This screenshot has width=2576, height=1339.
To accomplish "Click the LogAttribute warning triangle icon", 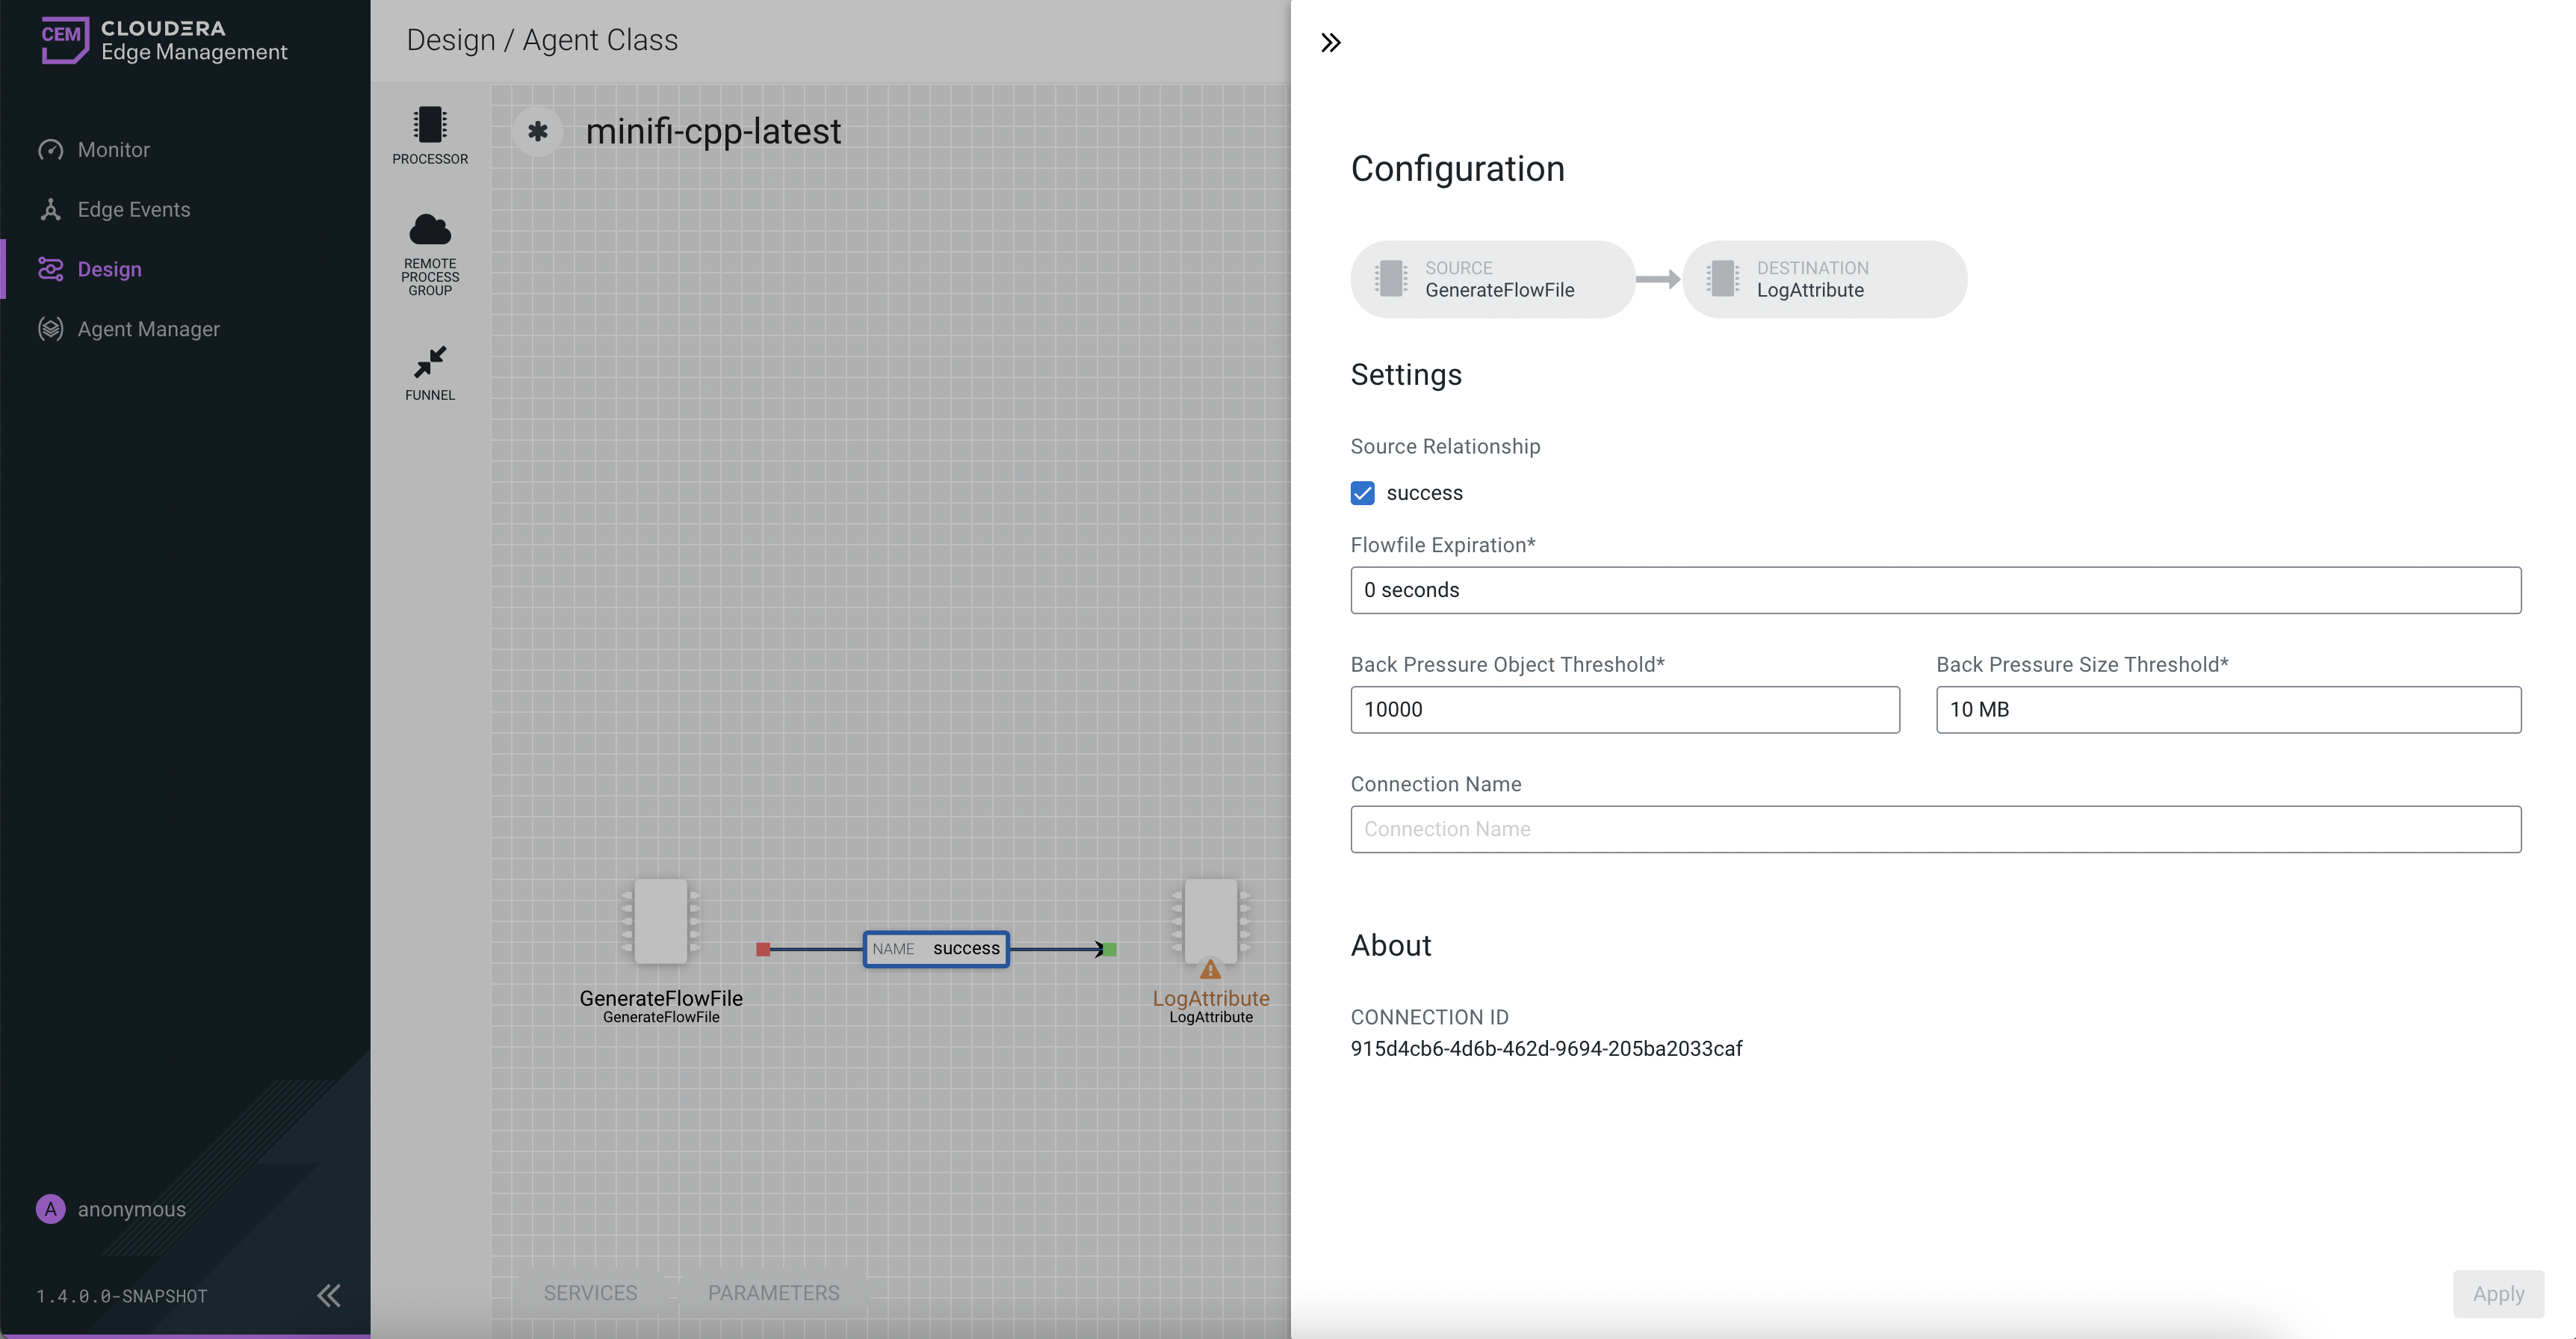I will coord(1210,969).
